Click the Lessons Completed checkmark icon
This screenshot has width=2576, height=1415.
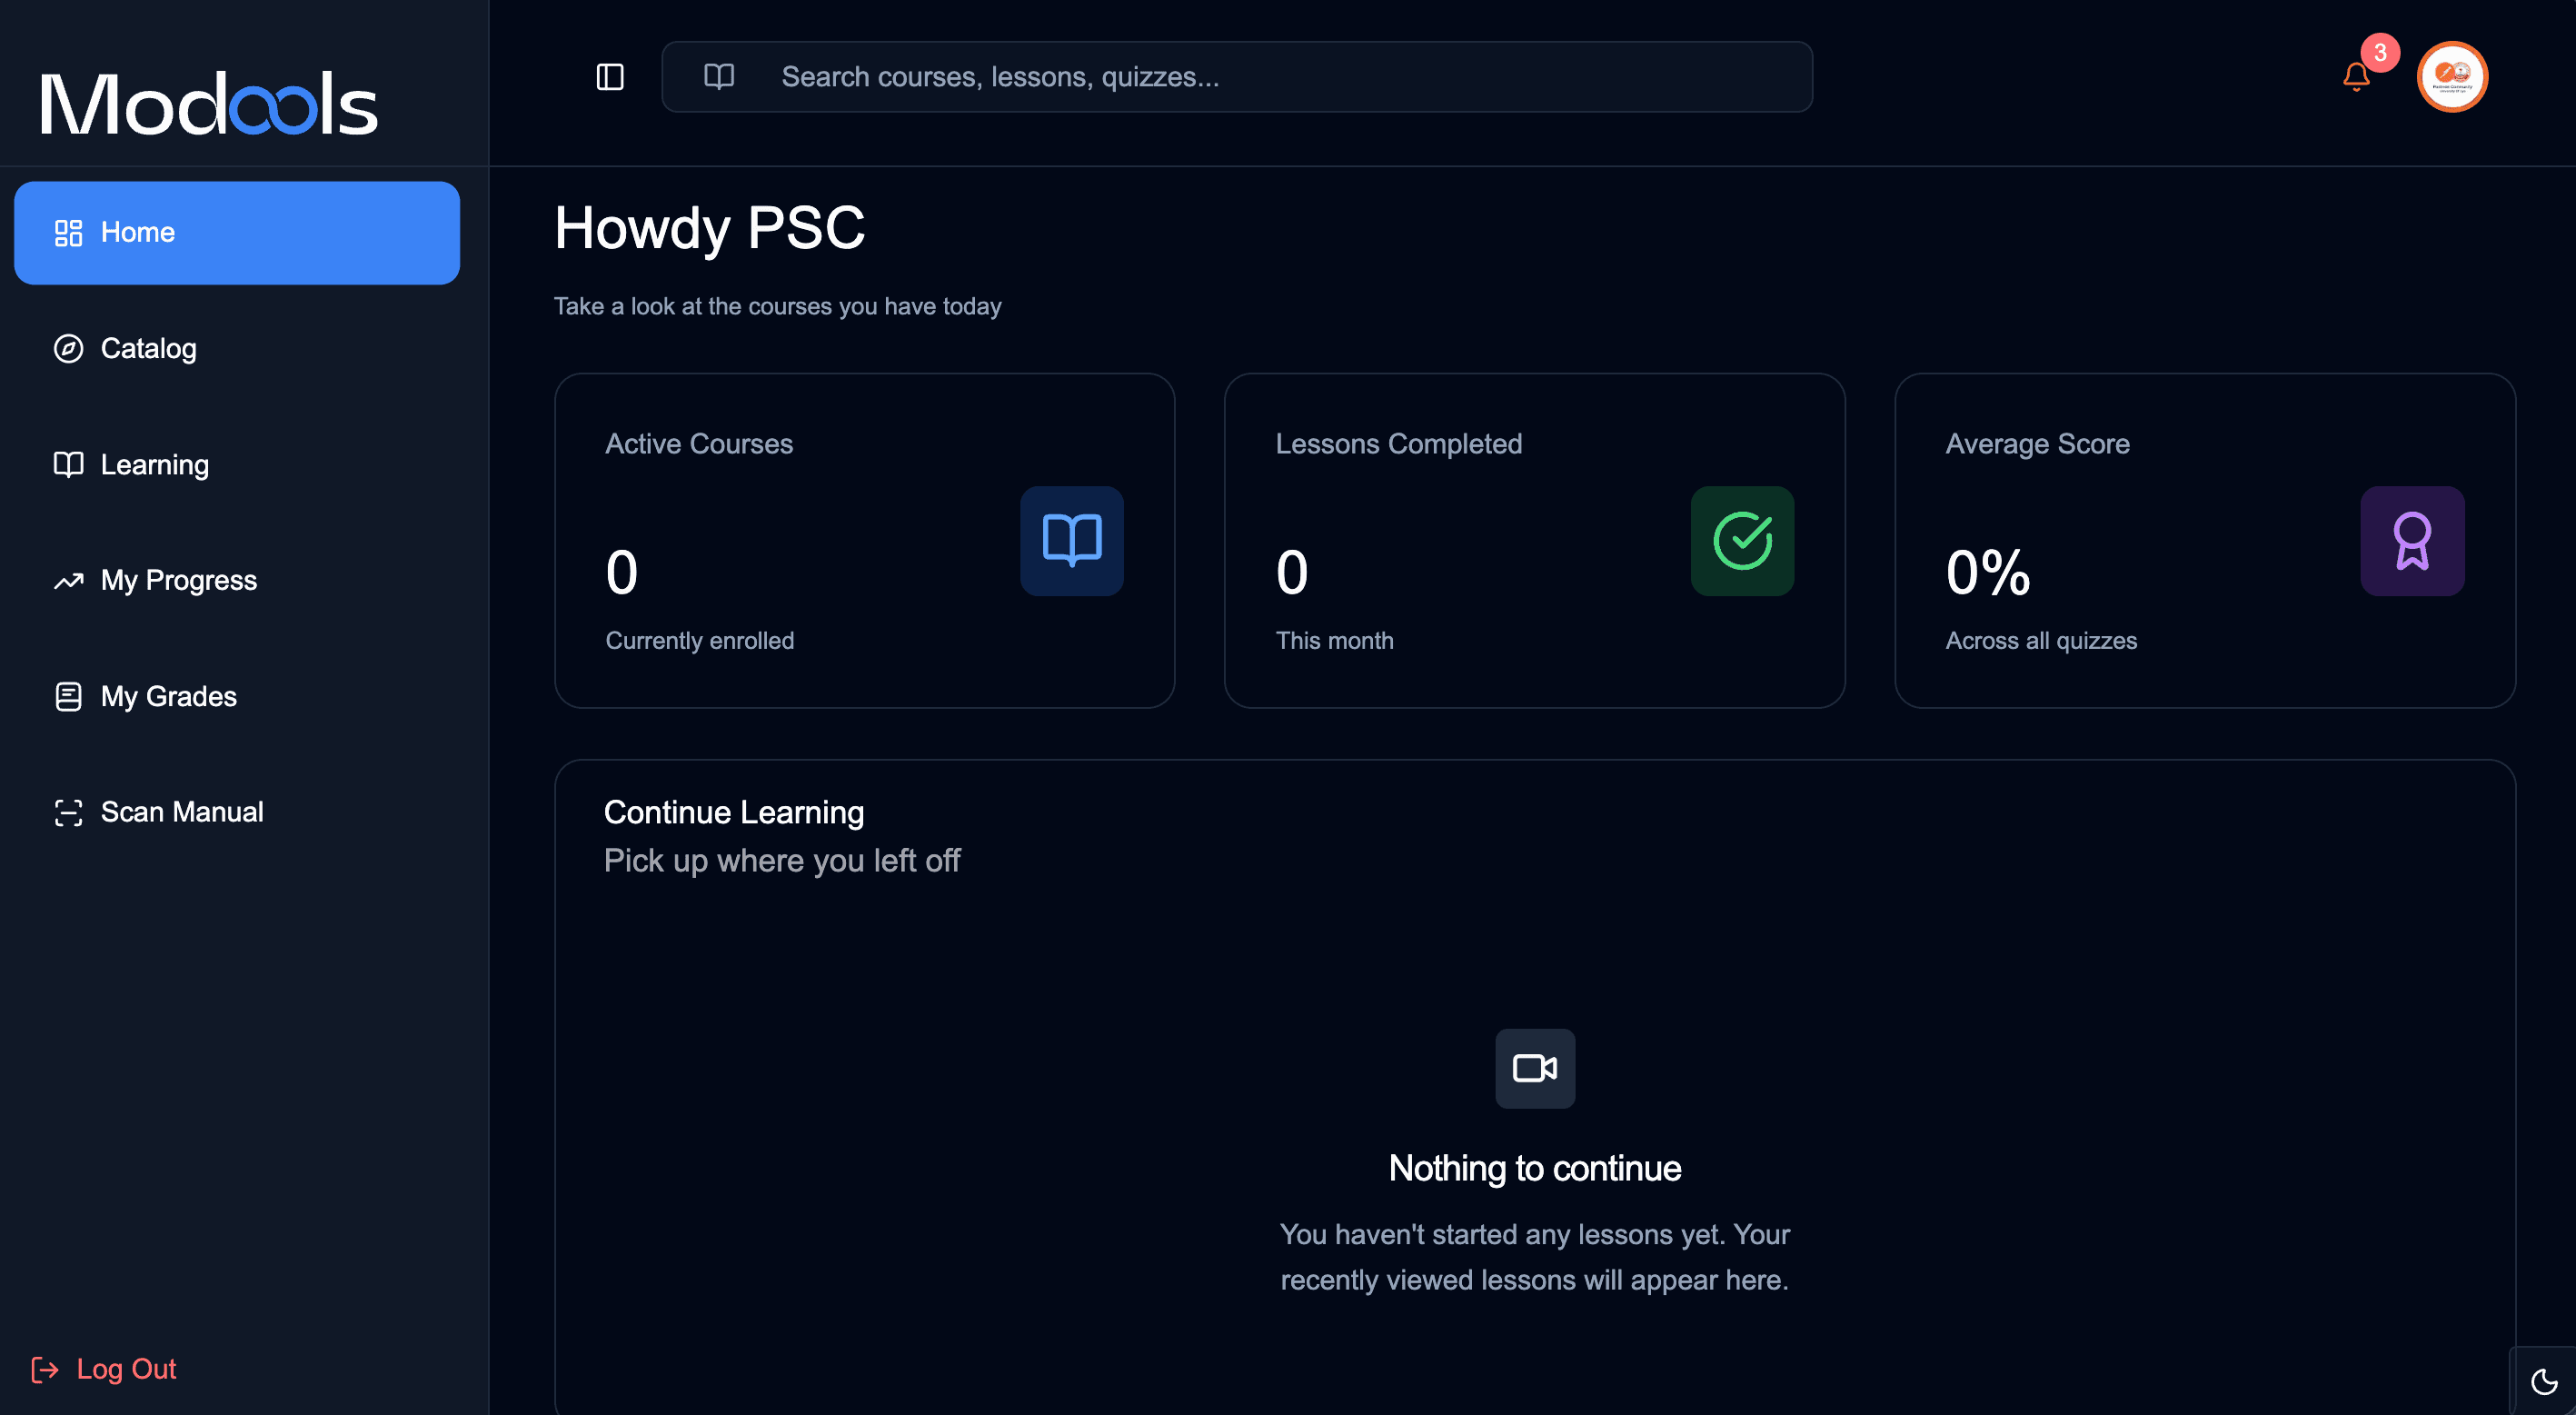click(1742, 541)
